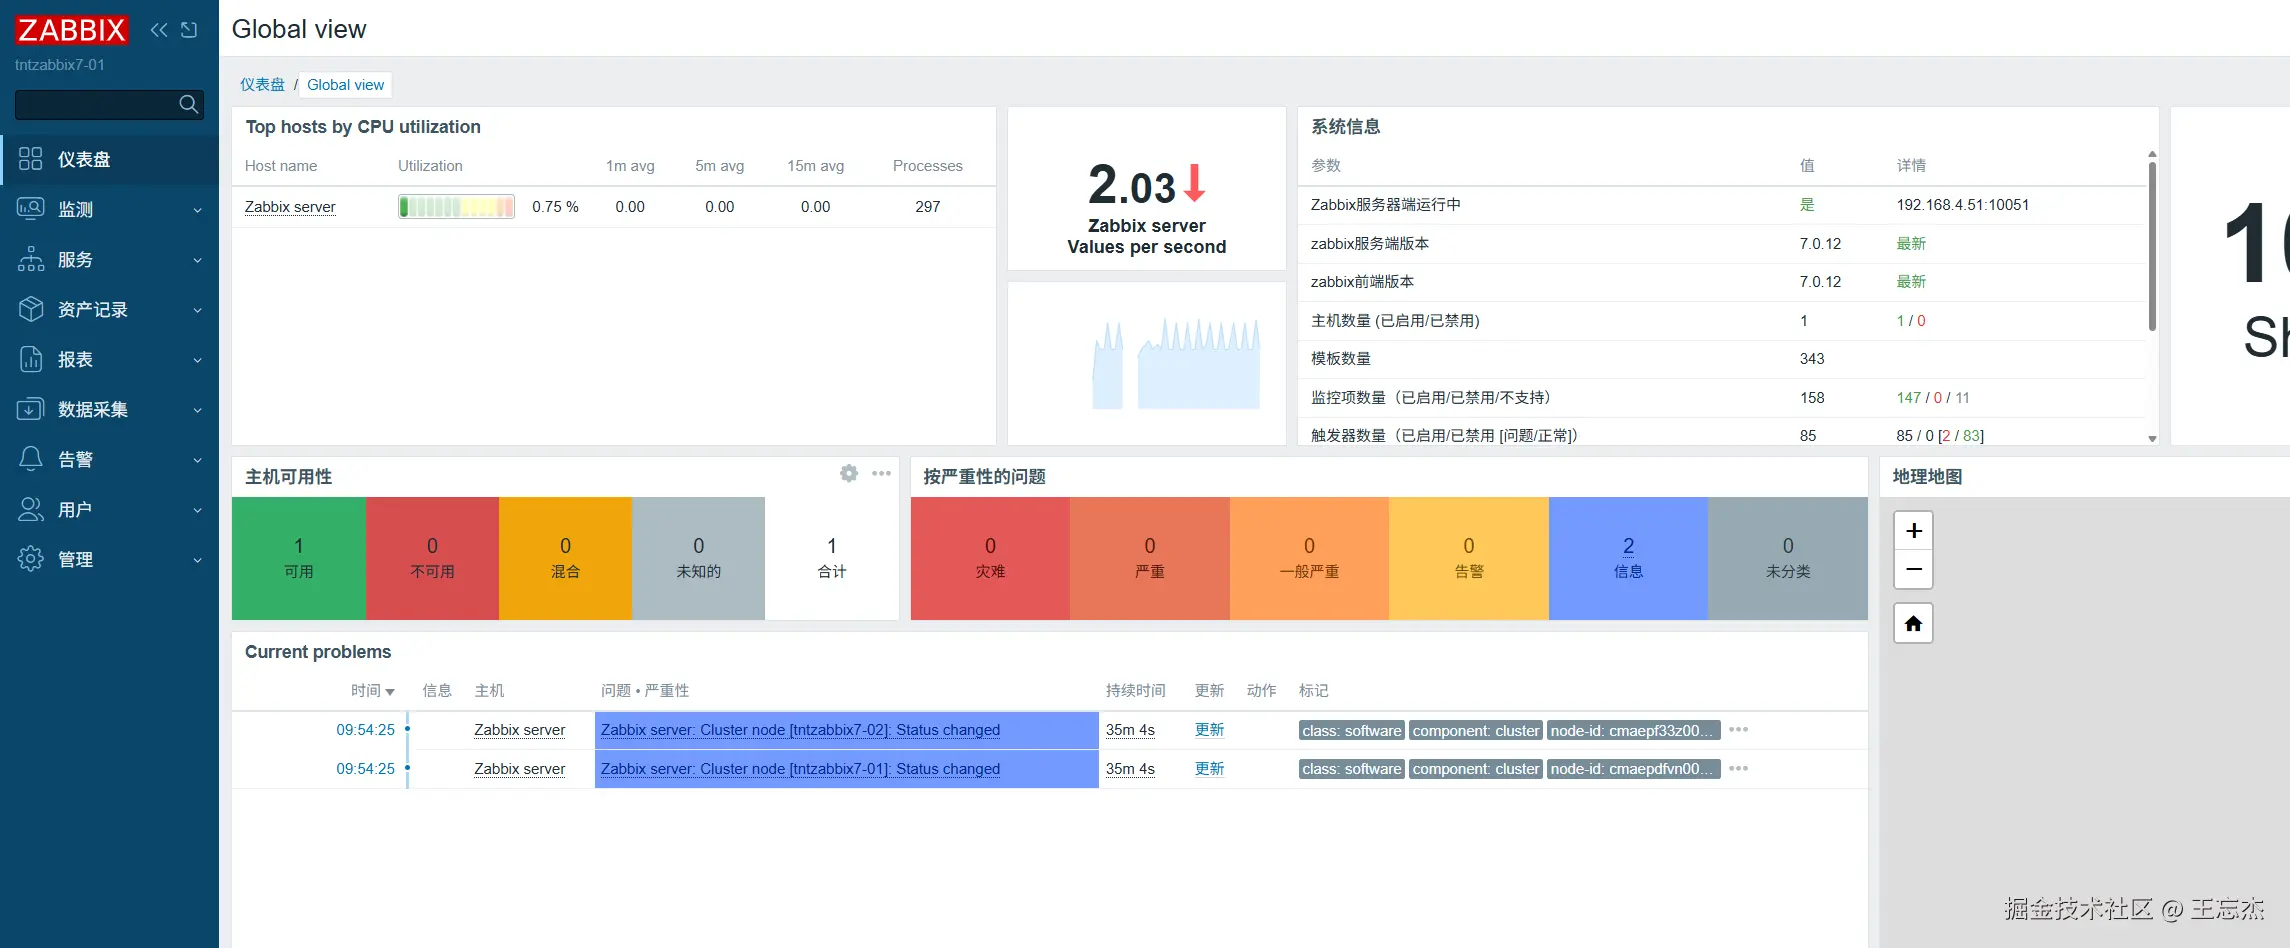Click red 不可用 availability tile

click(432, 558)
